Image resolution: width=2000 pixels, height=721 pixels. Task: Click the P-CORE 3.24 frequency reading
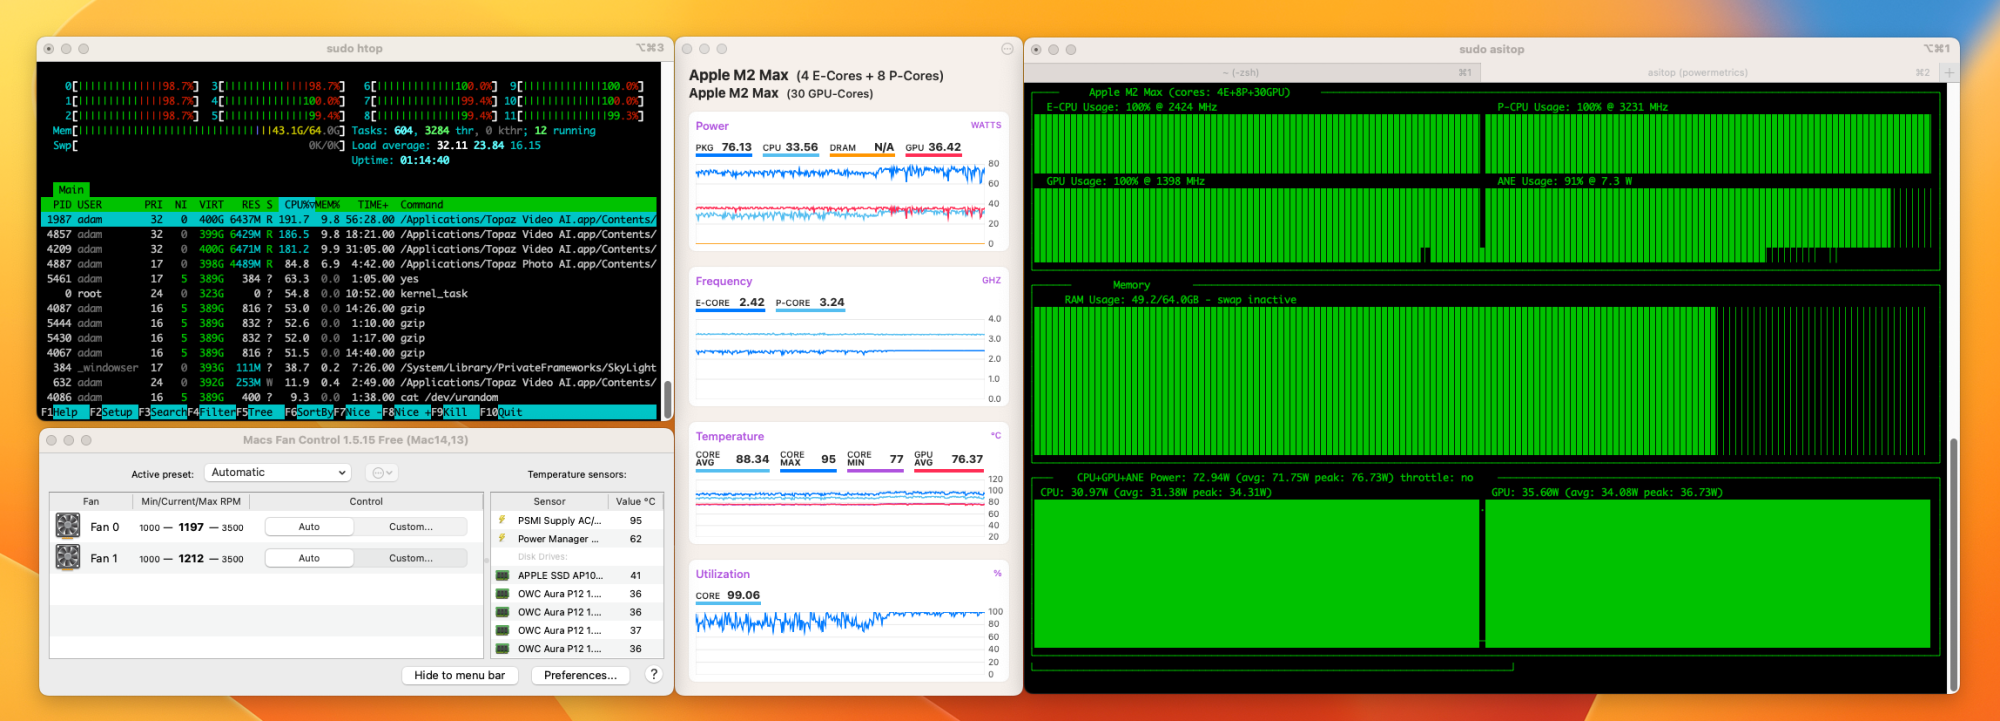810,302
